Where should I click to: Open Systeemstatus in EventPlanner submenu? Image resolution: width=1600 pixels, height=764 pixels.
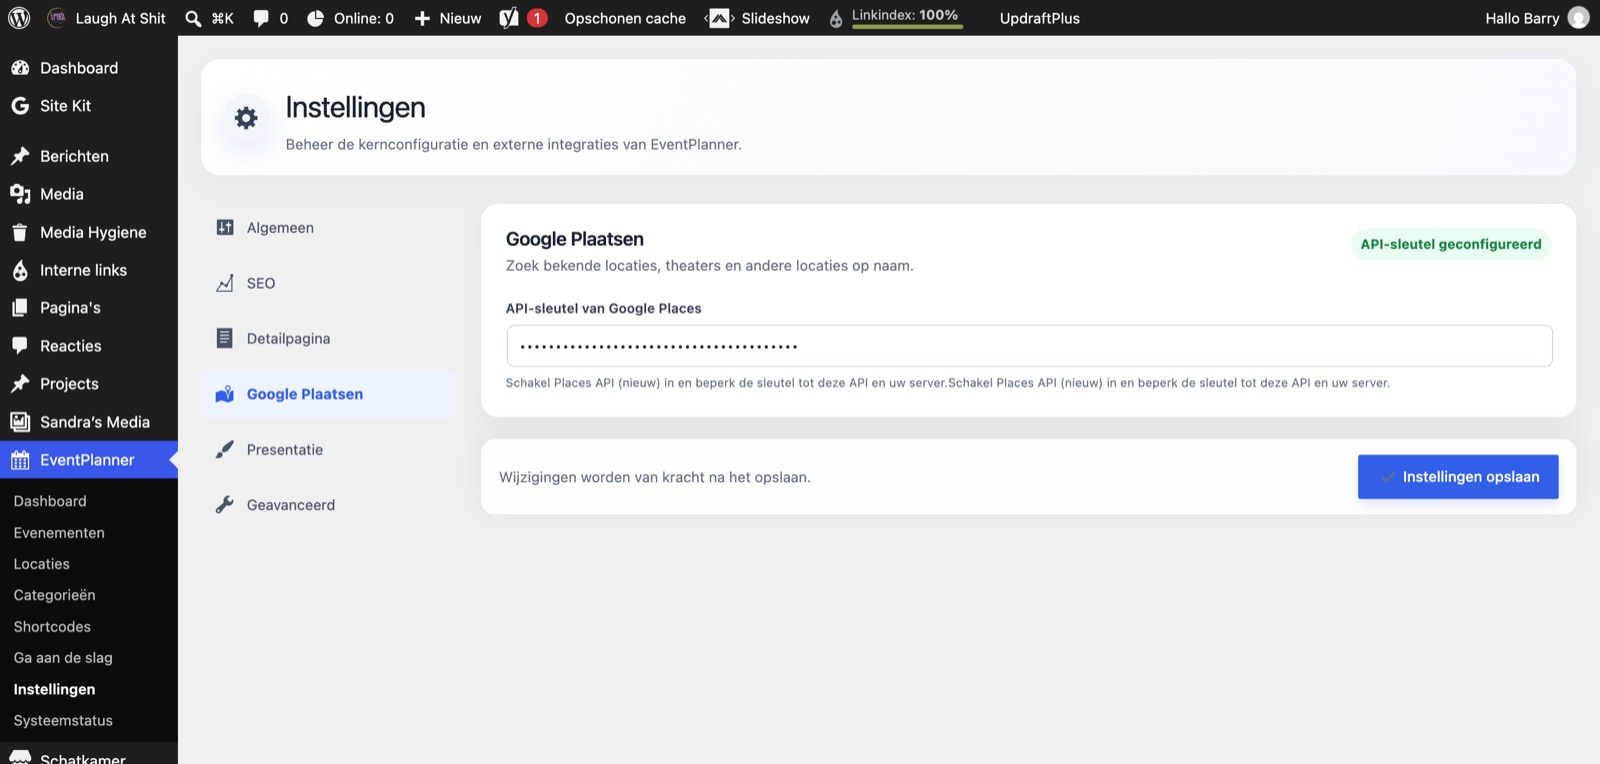63,721
